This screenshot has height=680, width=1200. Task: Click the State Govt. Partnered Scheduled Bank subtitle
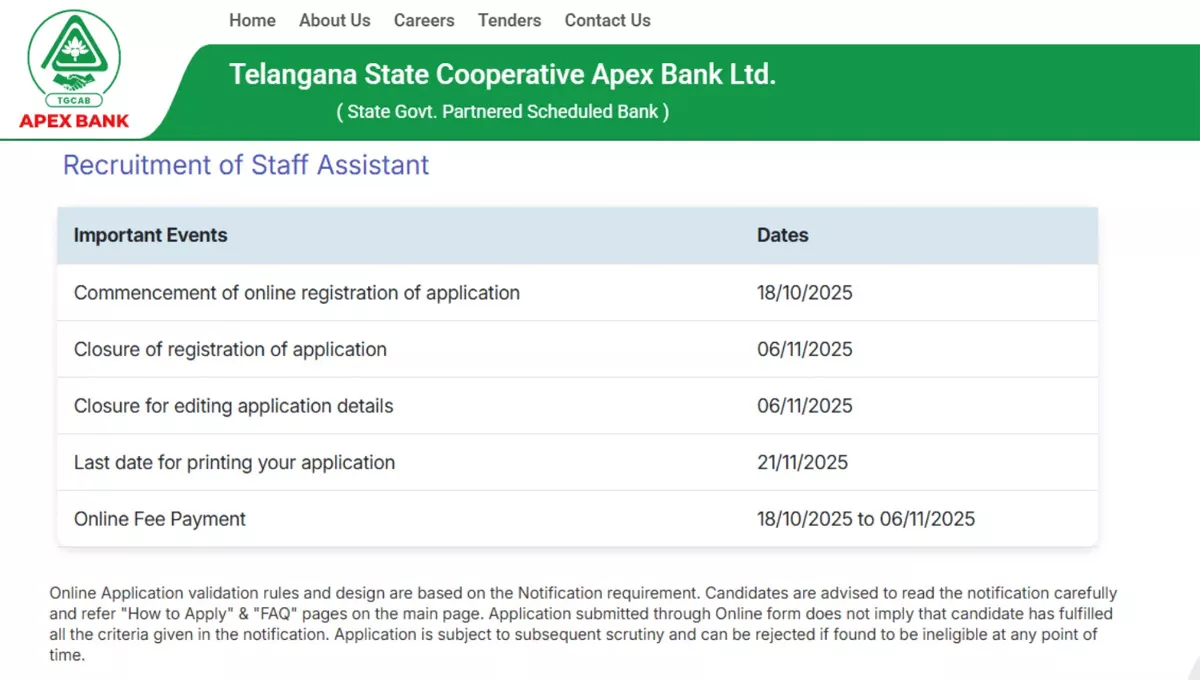[x=502, y=111]
